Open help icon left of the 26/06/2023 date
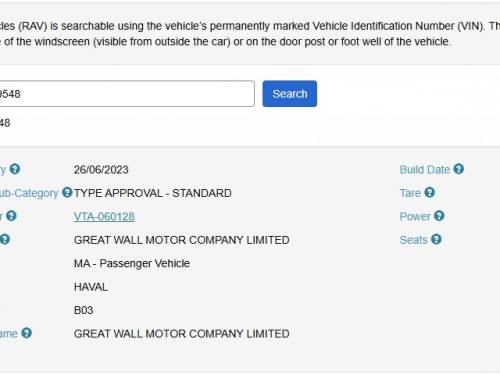 point(15,169)
